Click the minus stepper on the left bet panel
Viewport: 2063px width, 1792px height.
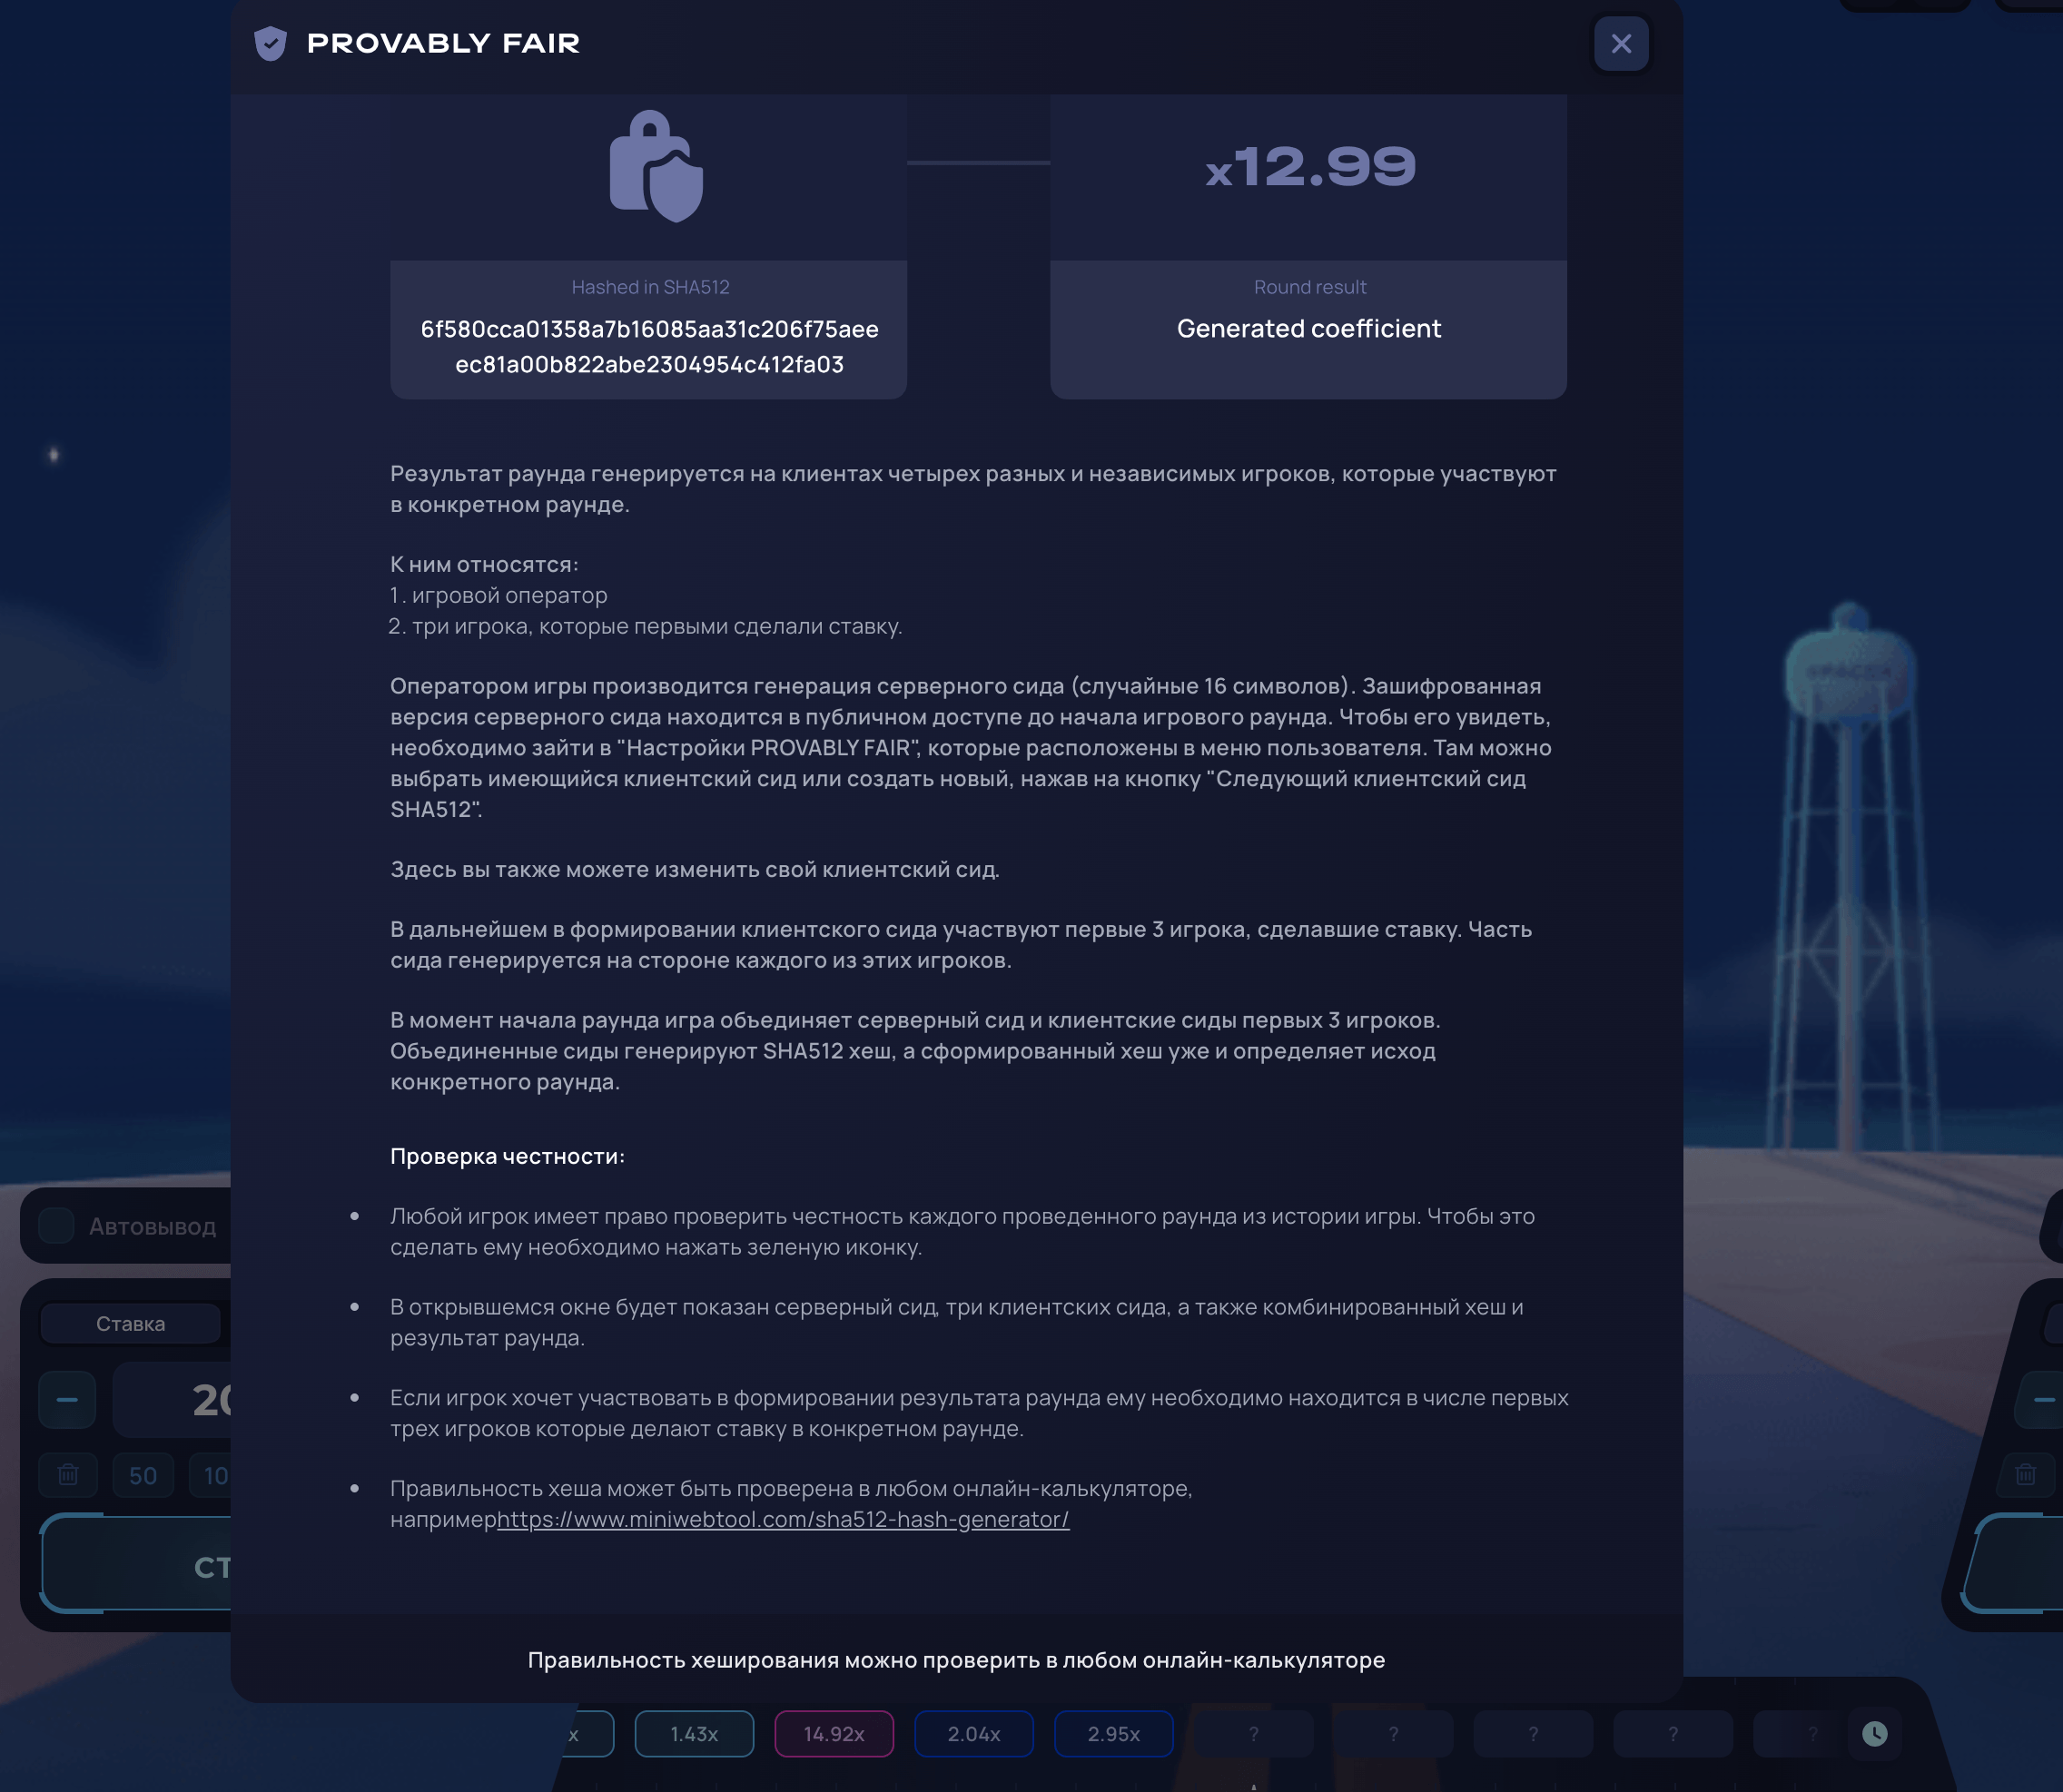[x=66, y=1401]
